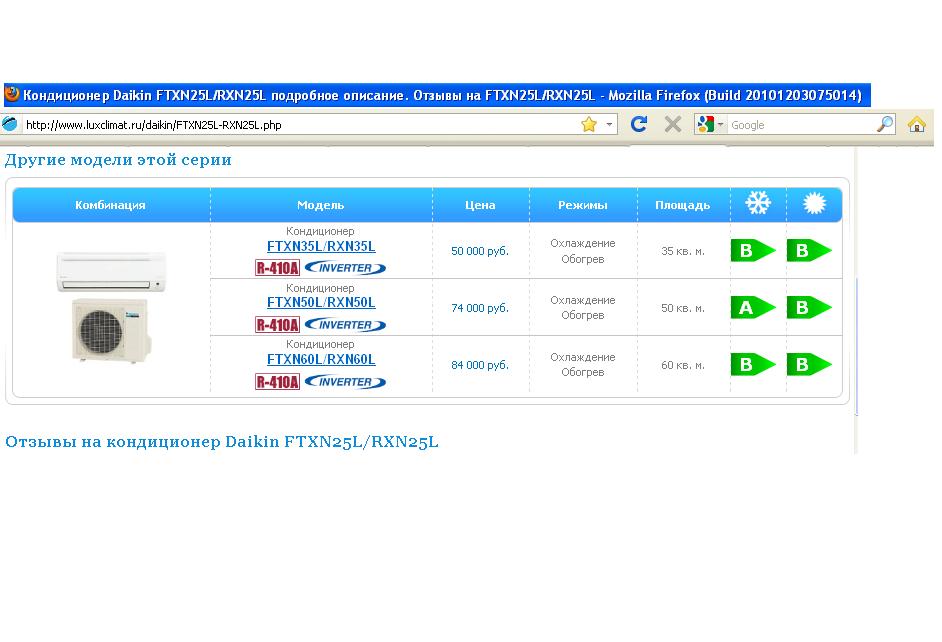Click the Площадь column header
This screenshot has height=642, width=942.
pyautogui.click(x=682, y=205)
